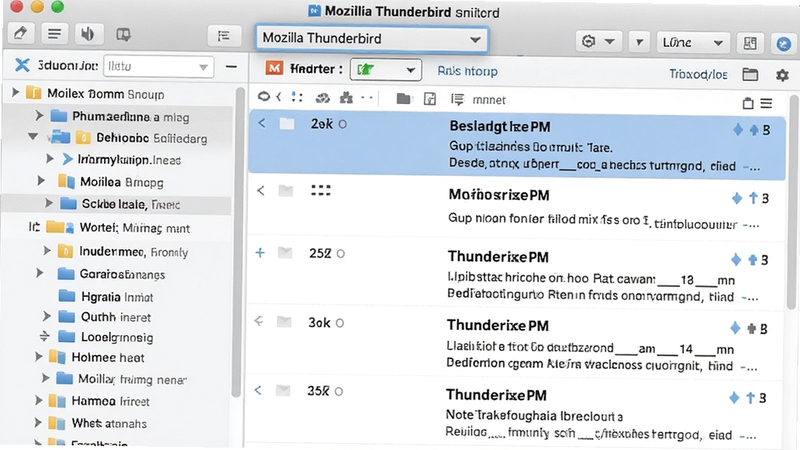This screenshot has height=450, width=800.
Task: Collapse the Dehionbe Sofiiedarg folder
Action: 33,137
